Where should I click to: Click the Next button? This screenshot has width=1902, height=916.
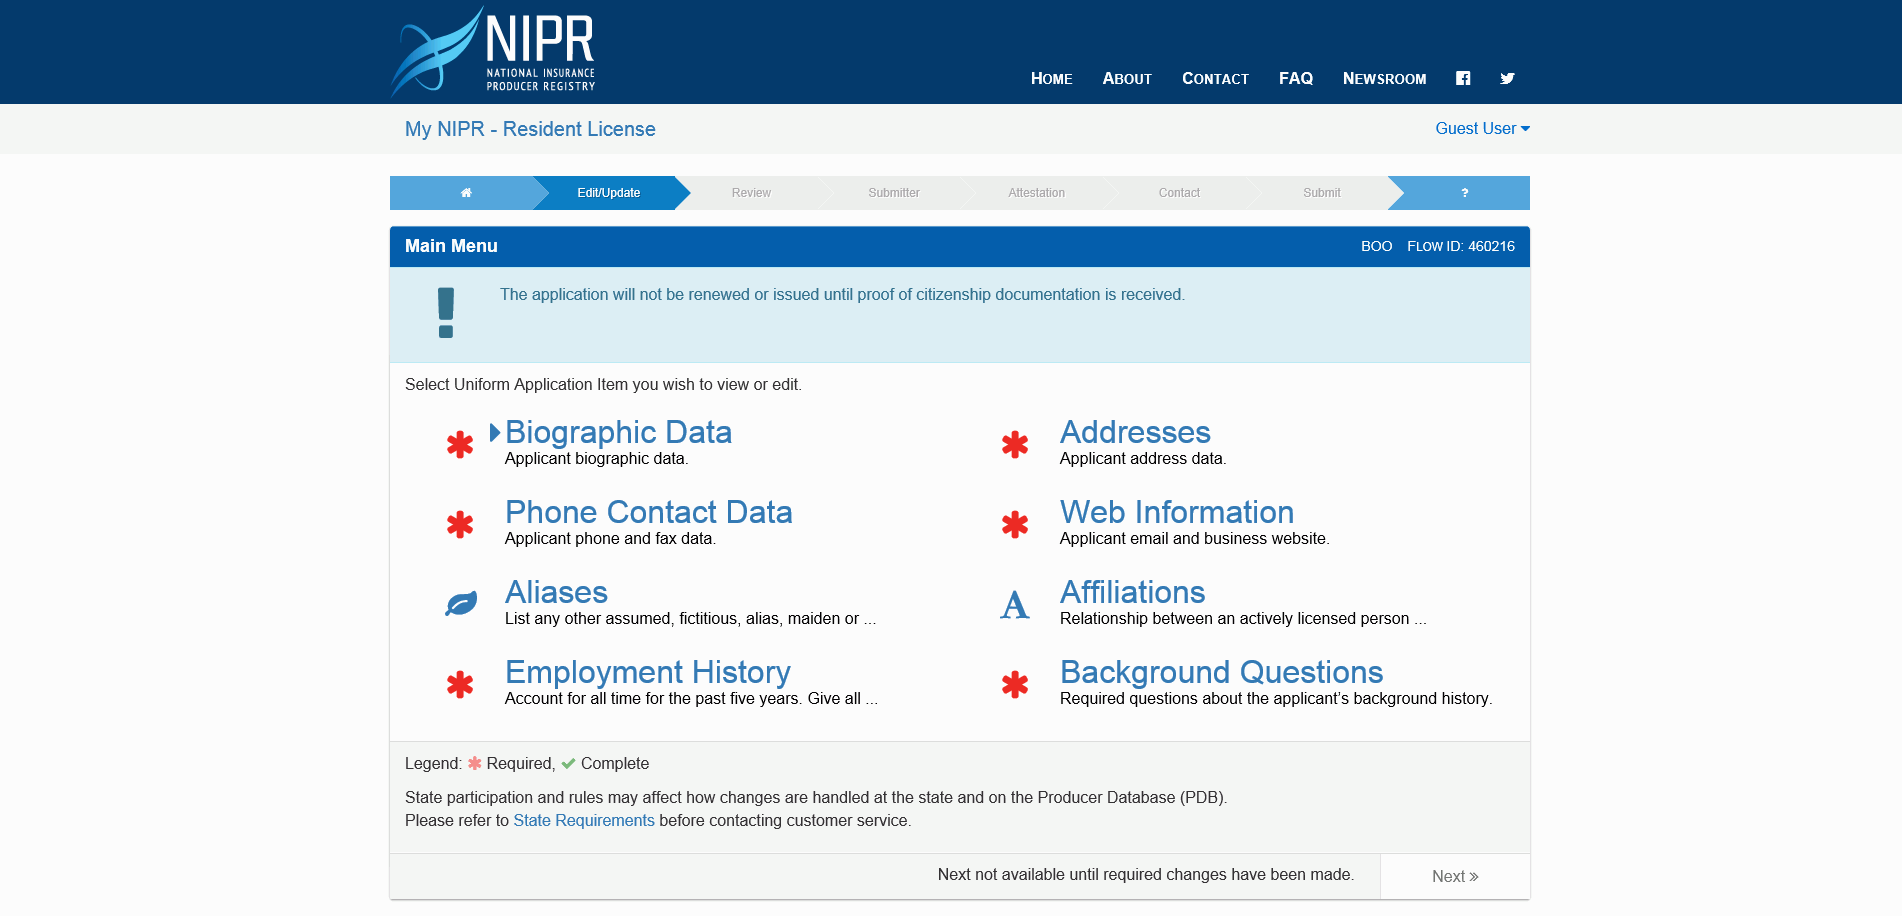tap(1455, 876)
